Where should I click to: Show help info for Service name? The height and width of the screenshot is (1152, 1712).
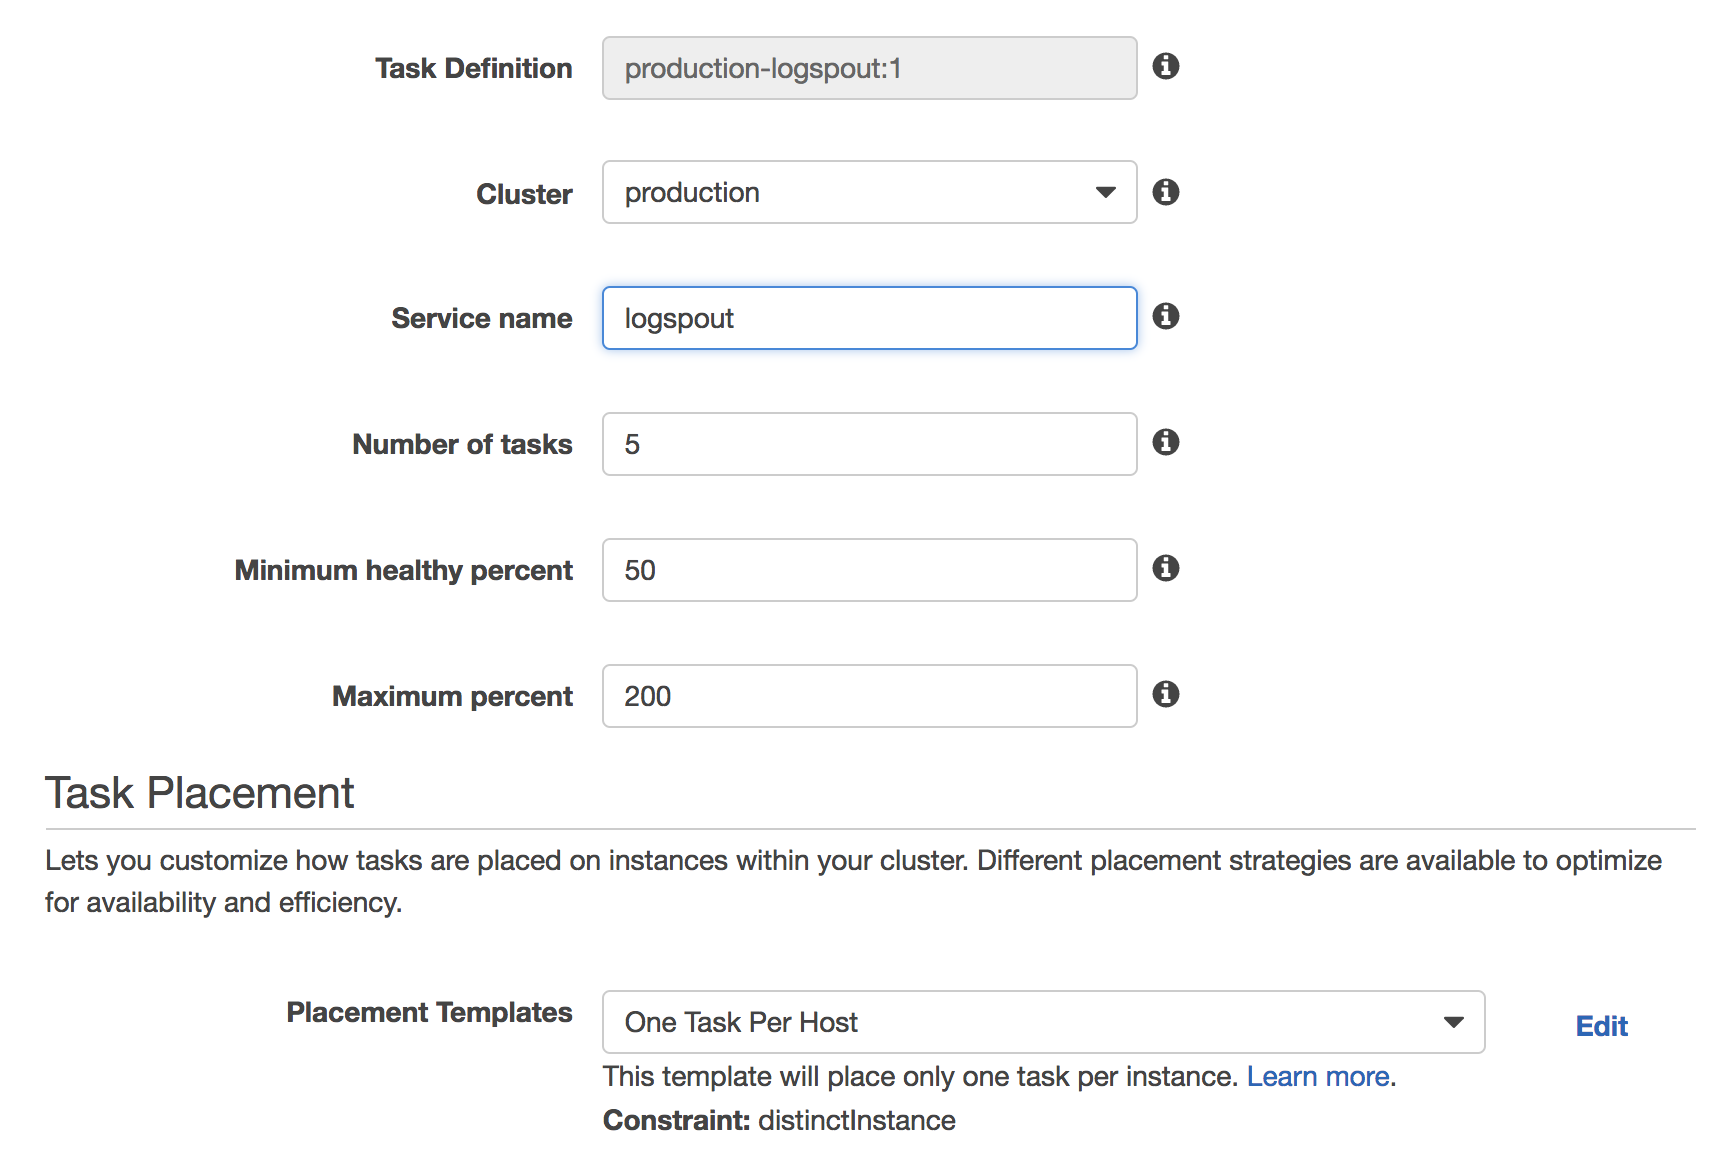[x=1165, y=317]
